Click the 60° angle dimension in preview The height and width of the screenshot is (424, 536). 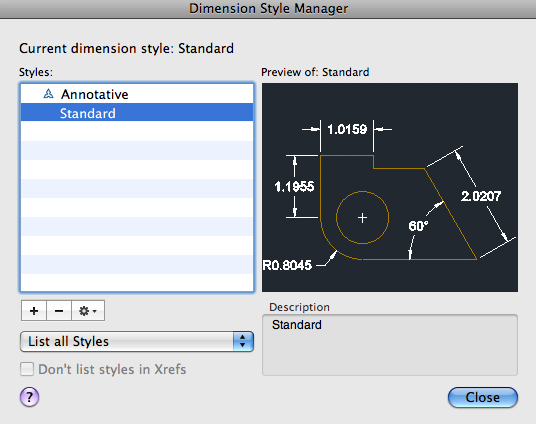418,226
